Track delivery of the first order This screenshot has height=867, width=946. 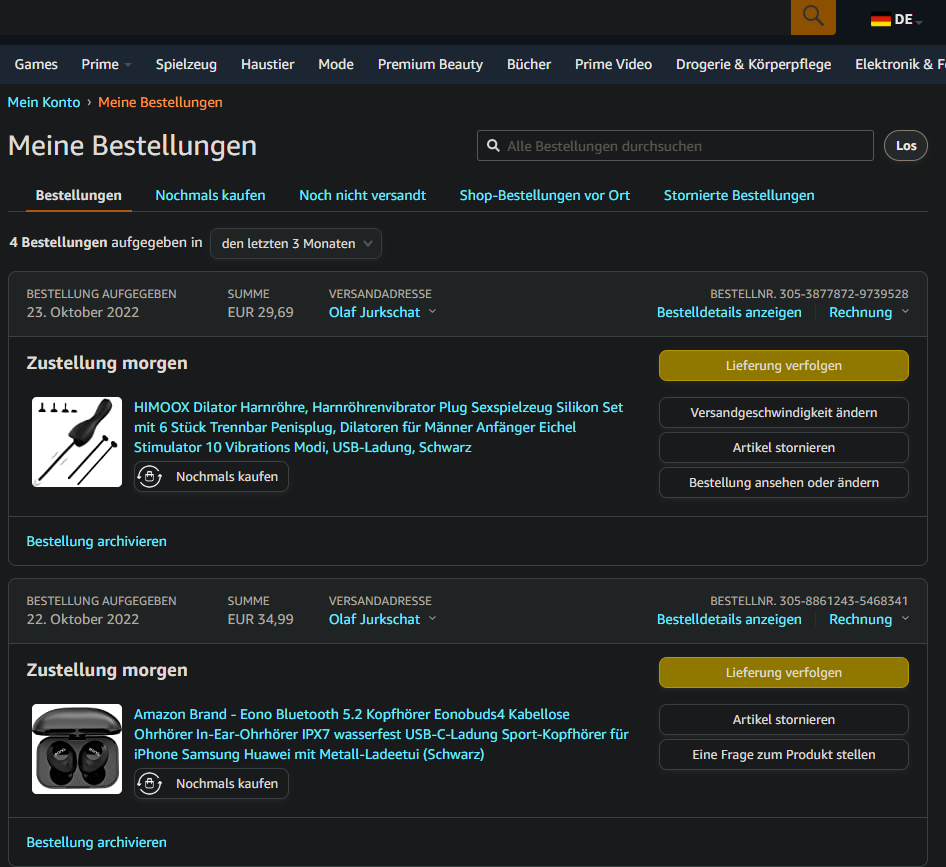(x=783, y=366)
